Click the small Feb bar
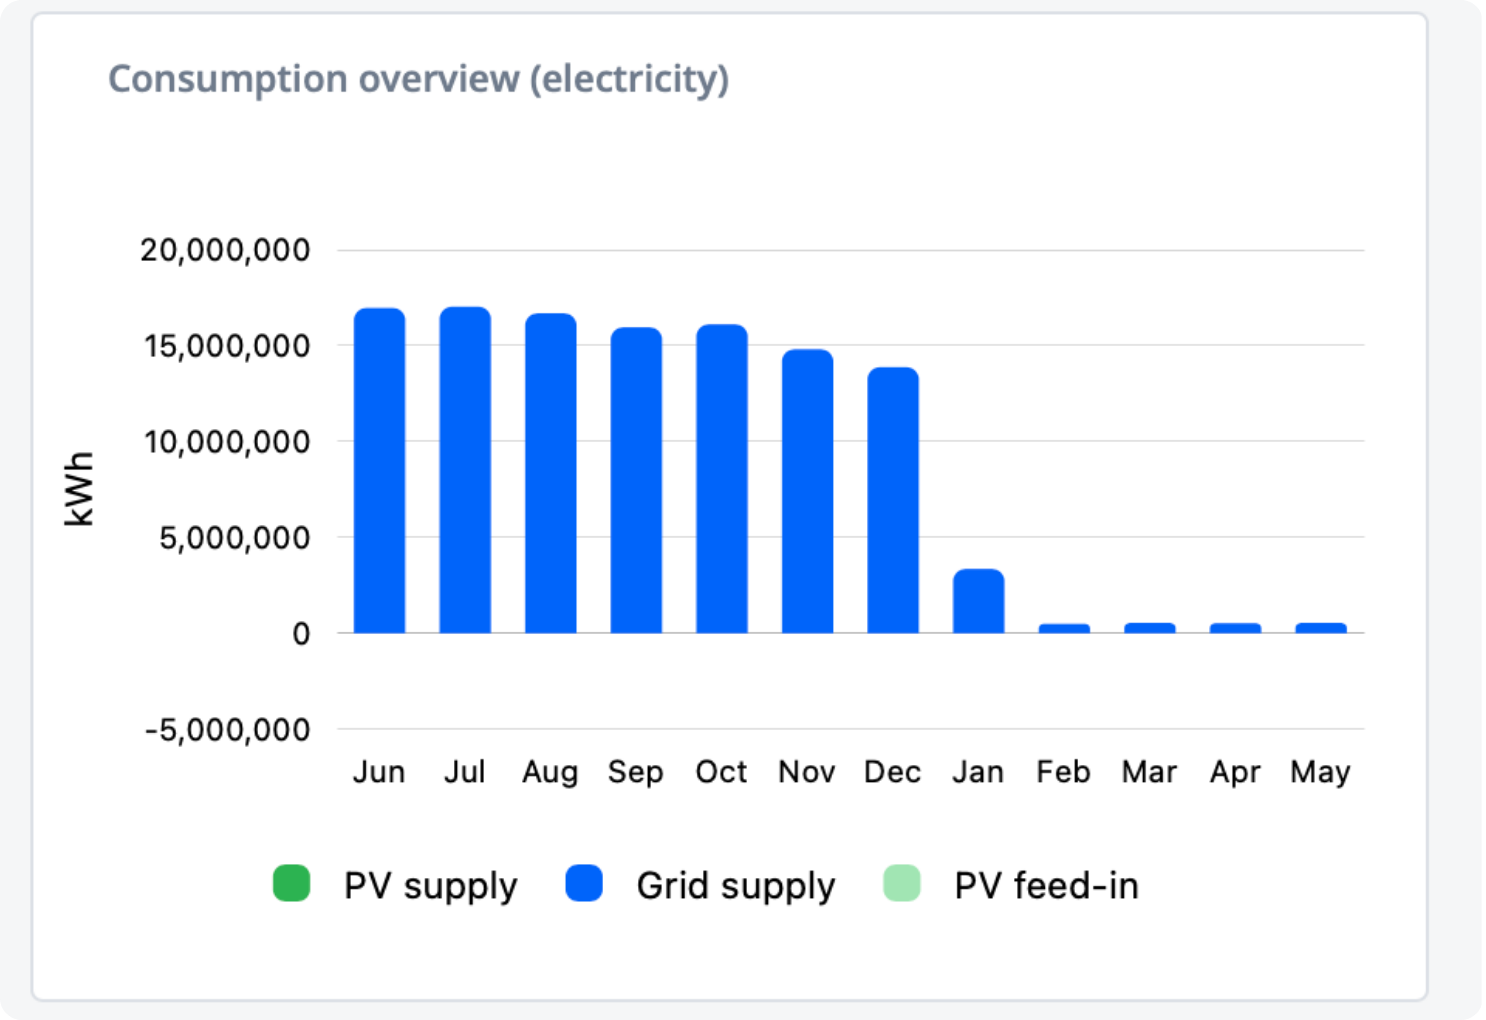This screenshot has height=1020, width=1486. coord(1064,628)
